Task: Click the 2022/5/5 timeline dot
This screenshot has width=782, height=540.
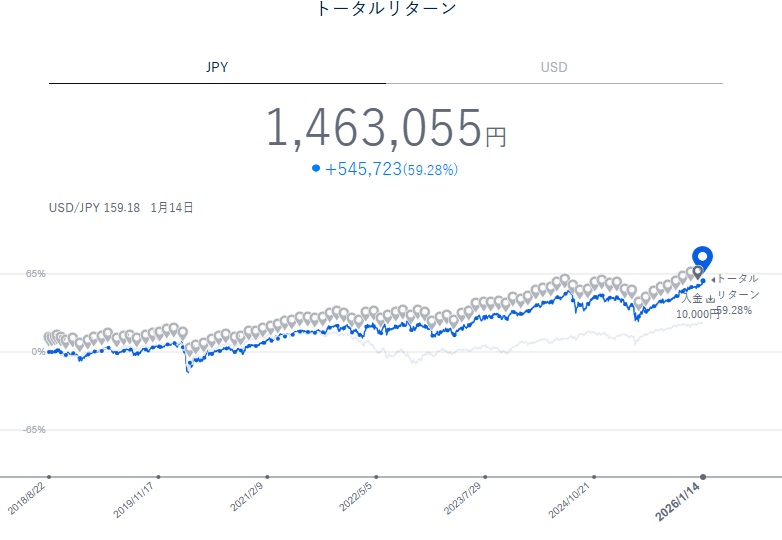Action: pyautogui.click(x=376, y=477)
